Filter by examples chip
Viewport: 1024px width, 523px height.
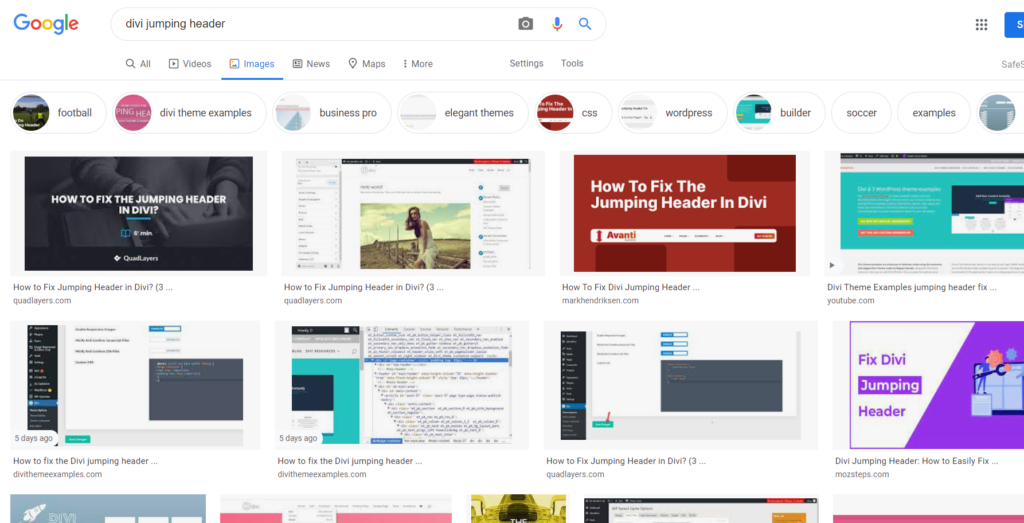click(x=934, y=113)
